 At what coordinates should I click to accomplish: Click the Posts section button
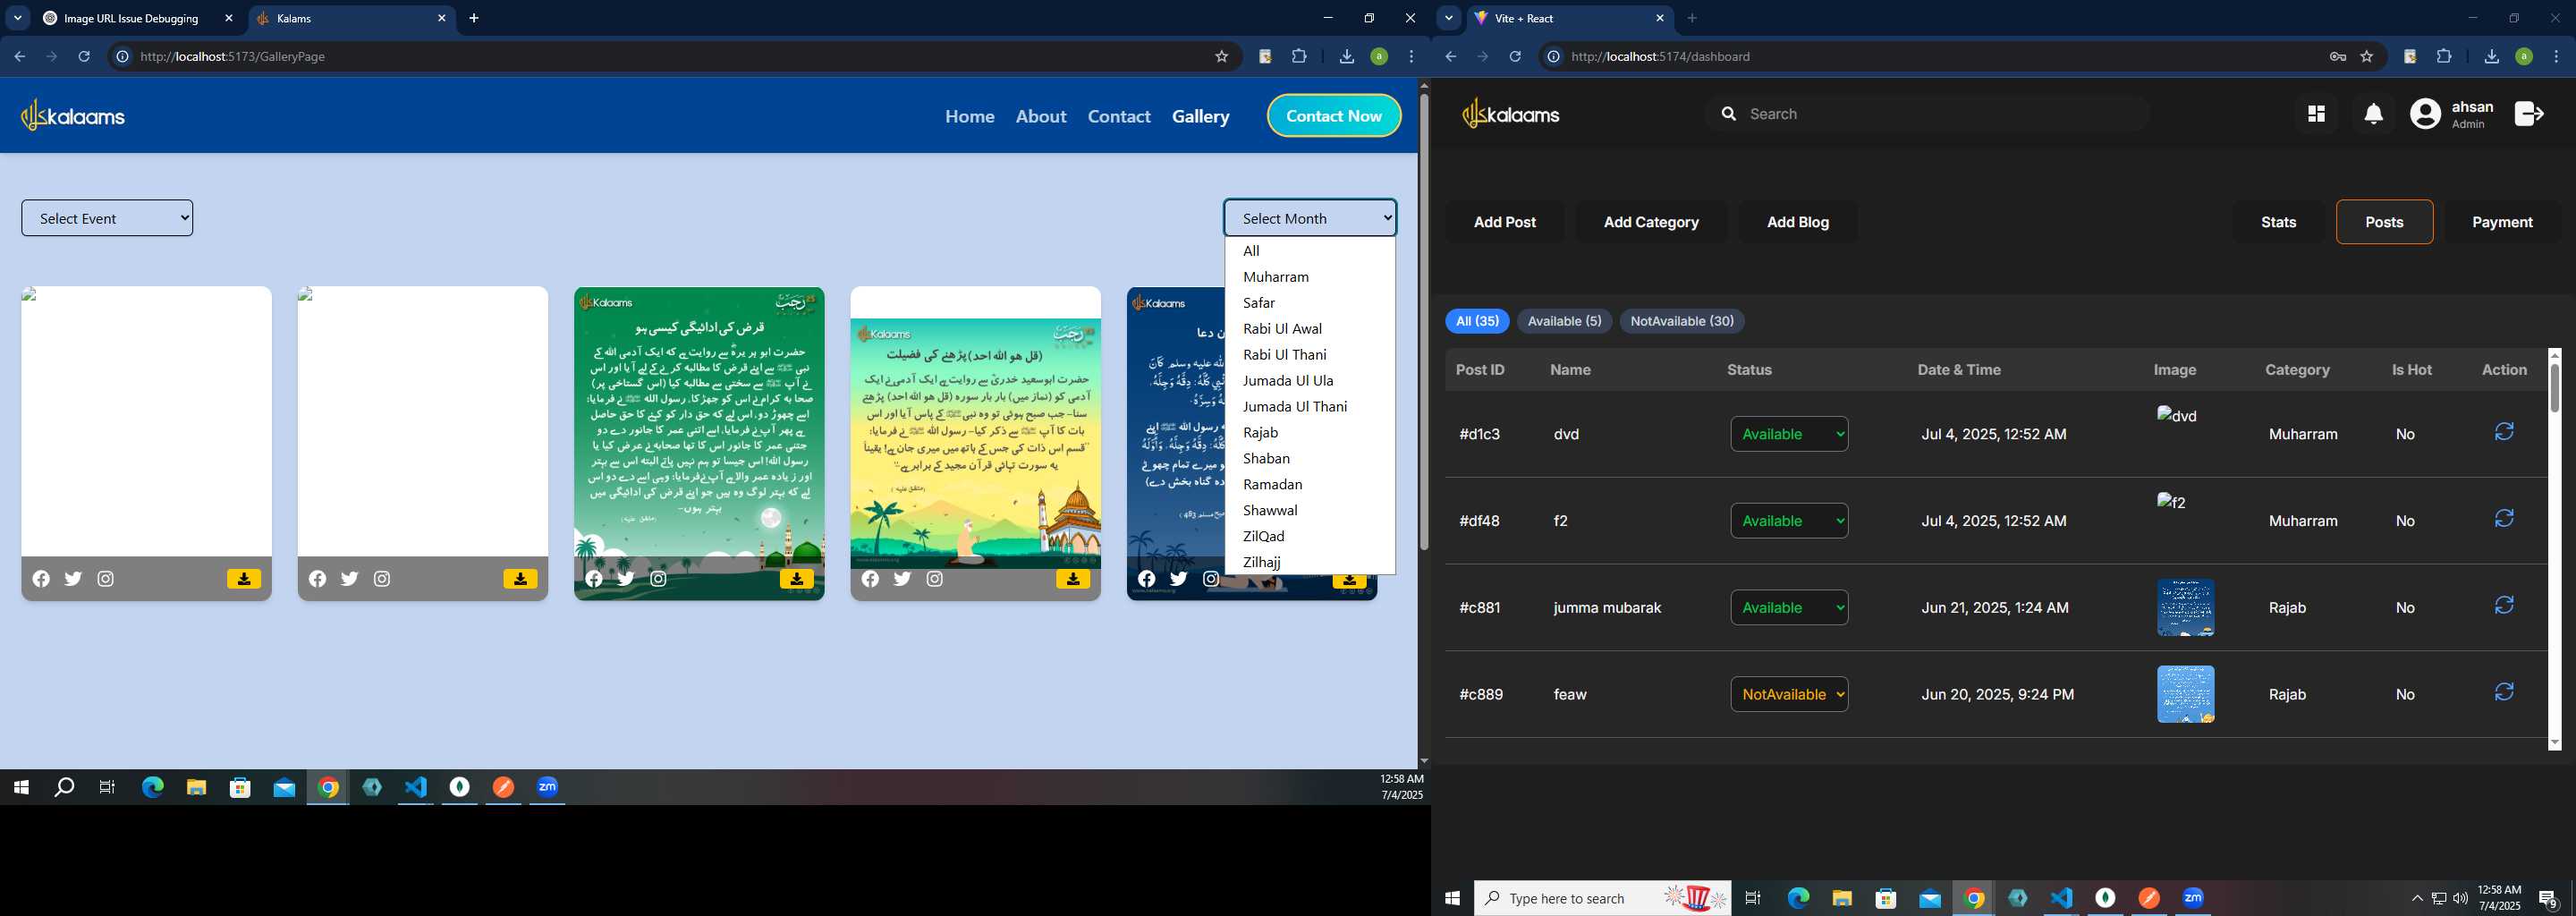coord(2384,222)
